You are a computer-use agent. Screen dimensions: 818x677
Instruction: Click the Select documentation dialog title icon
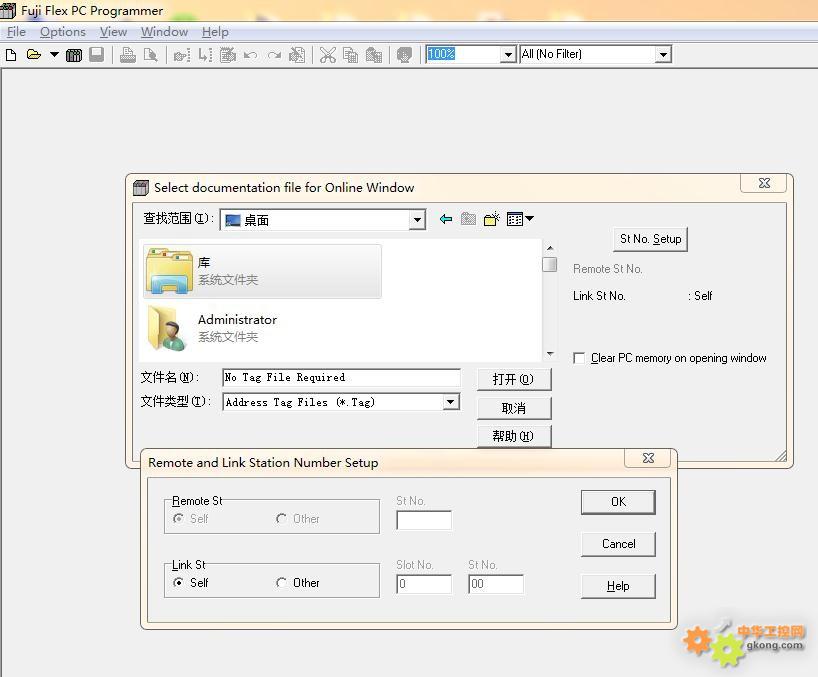point(141,188)
